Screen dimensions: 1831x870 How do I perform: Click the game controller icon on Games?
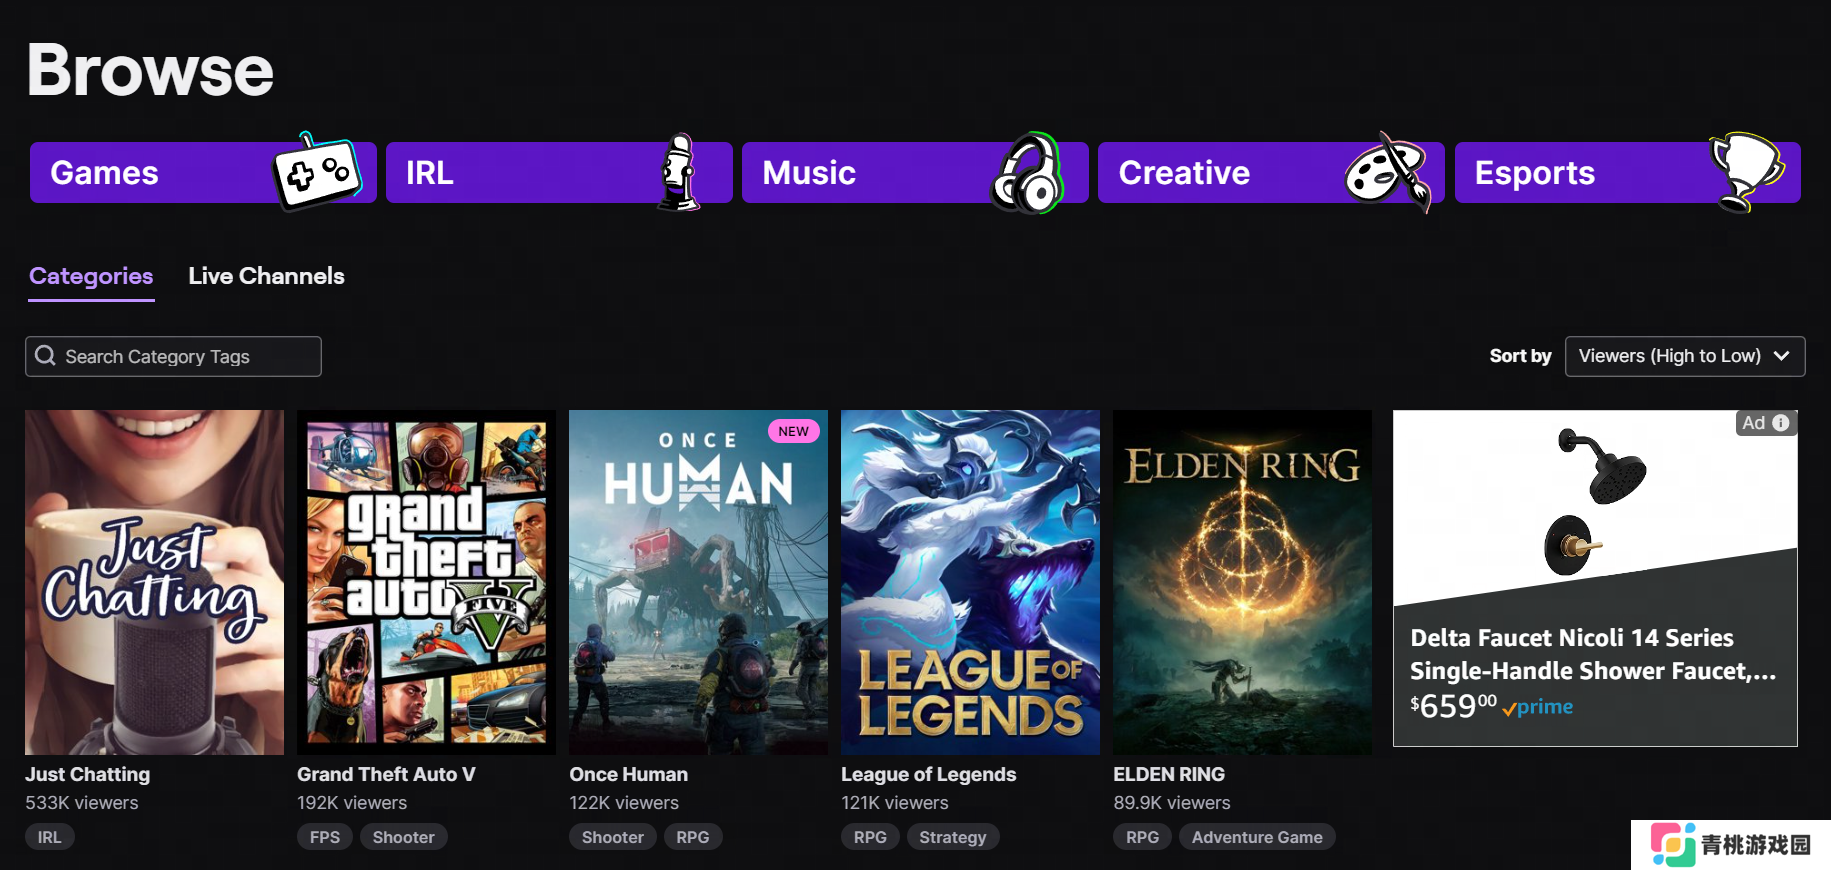(x=317, y=171)
